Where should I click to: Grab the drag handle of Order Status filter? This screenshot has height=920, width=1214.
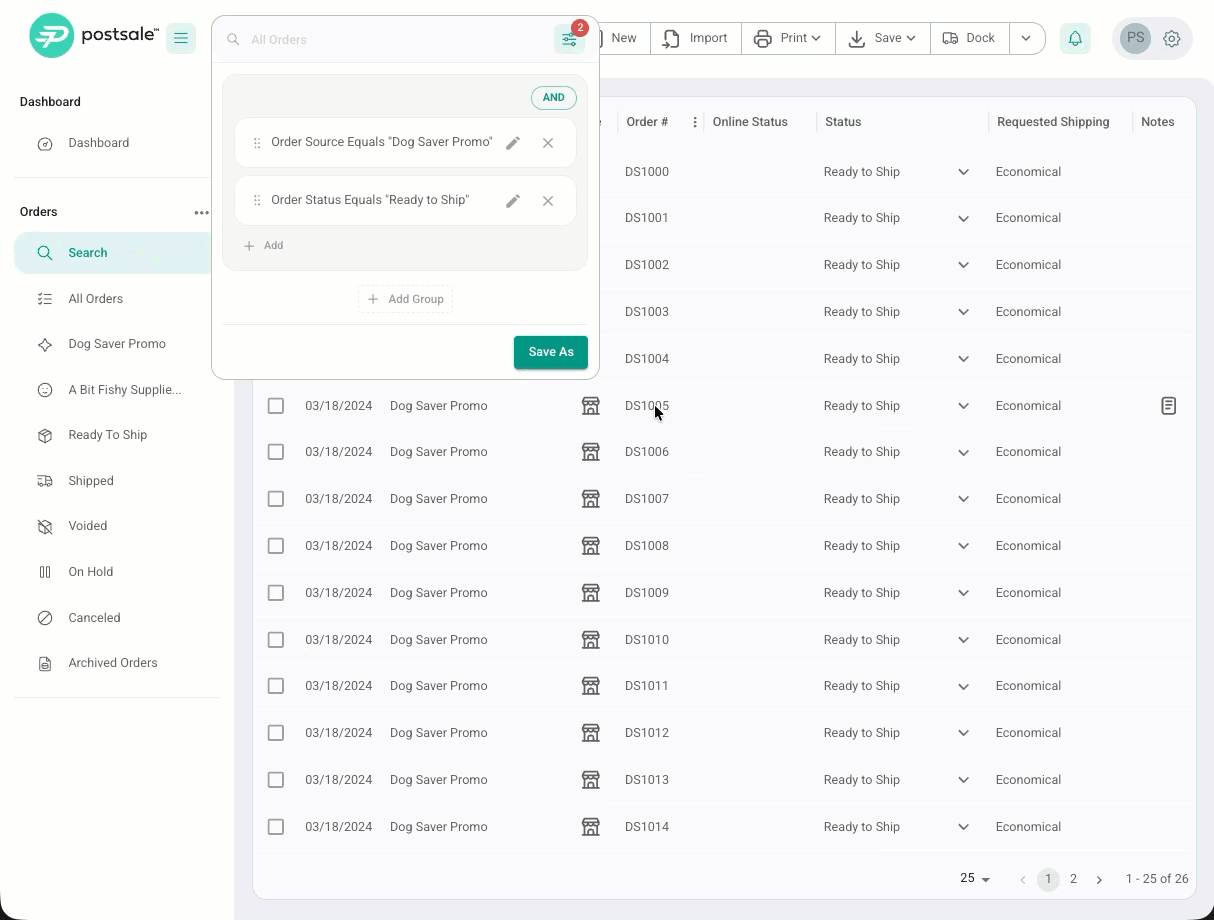click(257, 201)
